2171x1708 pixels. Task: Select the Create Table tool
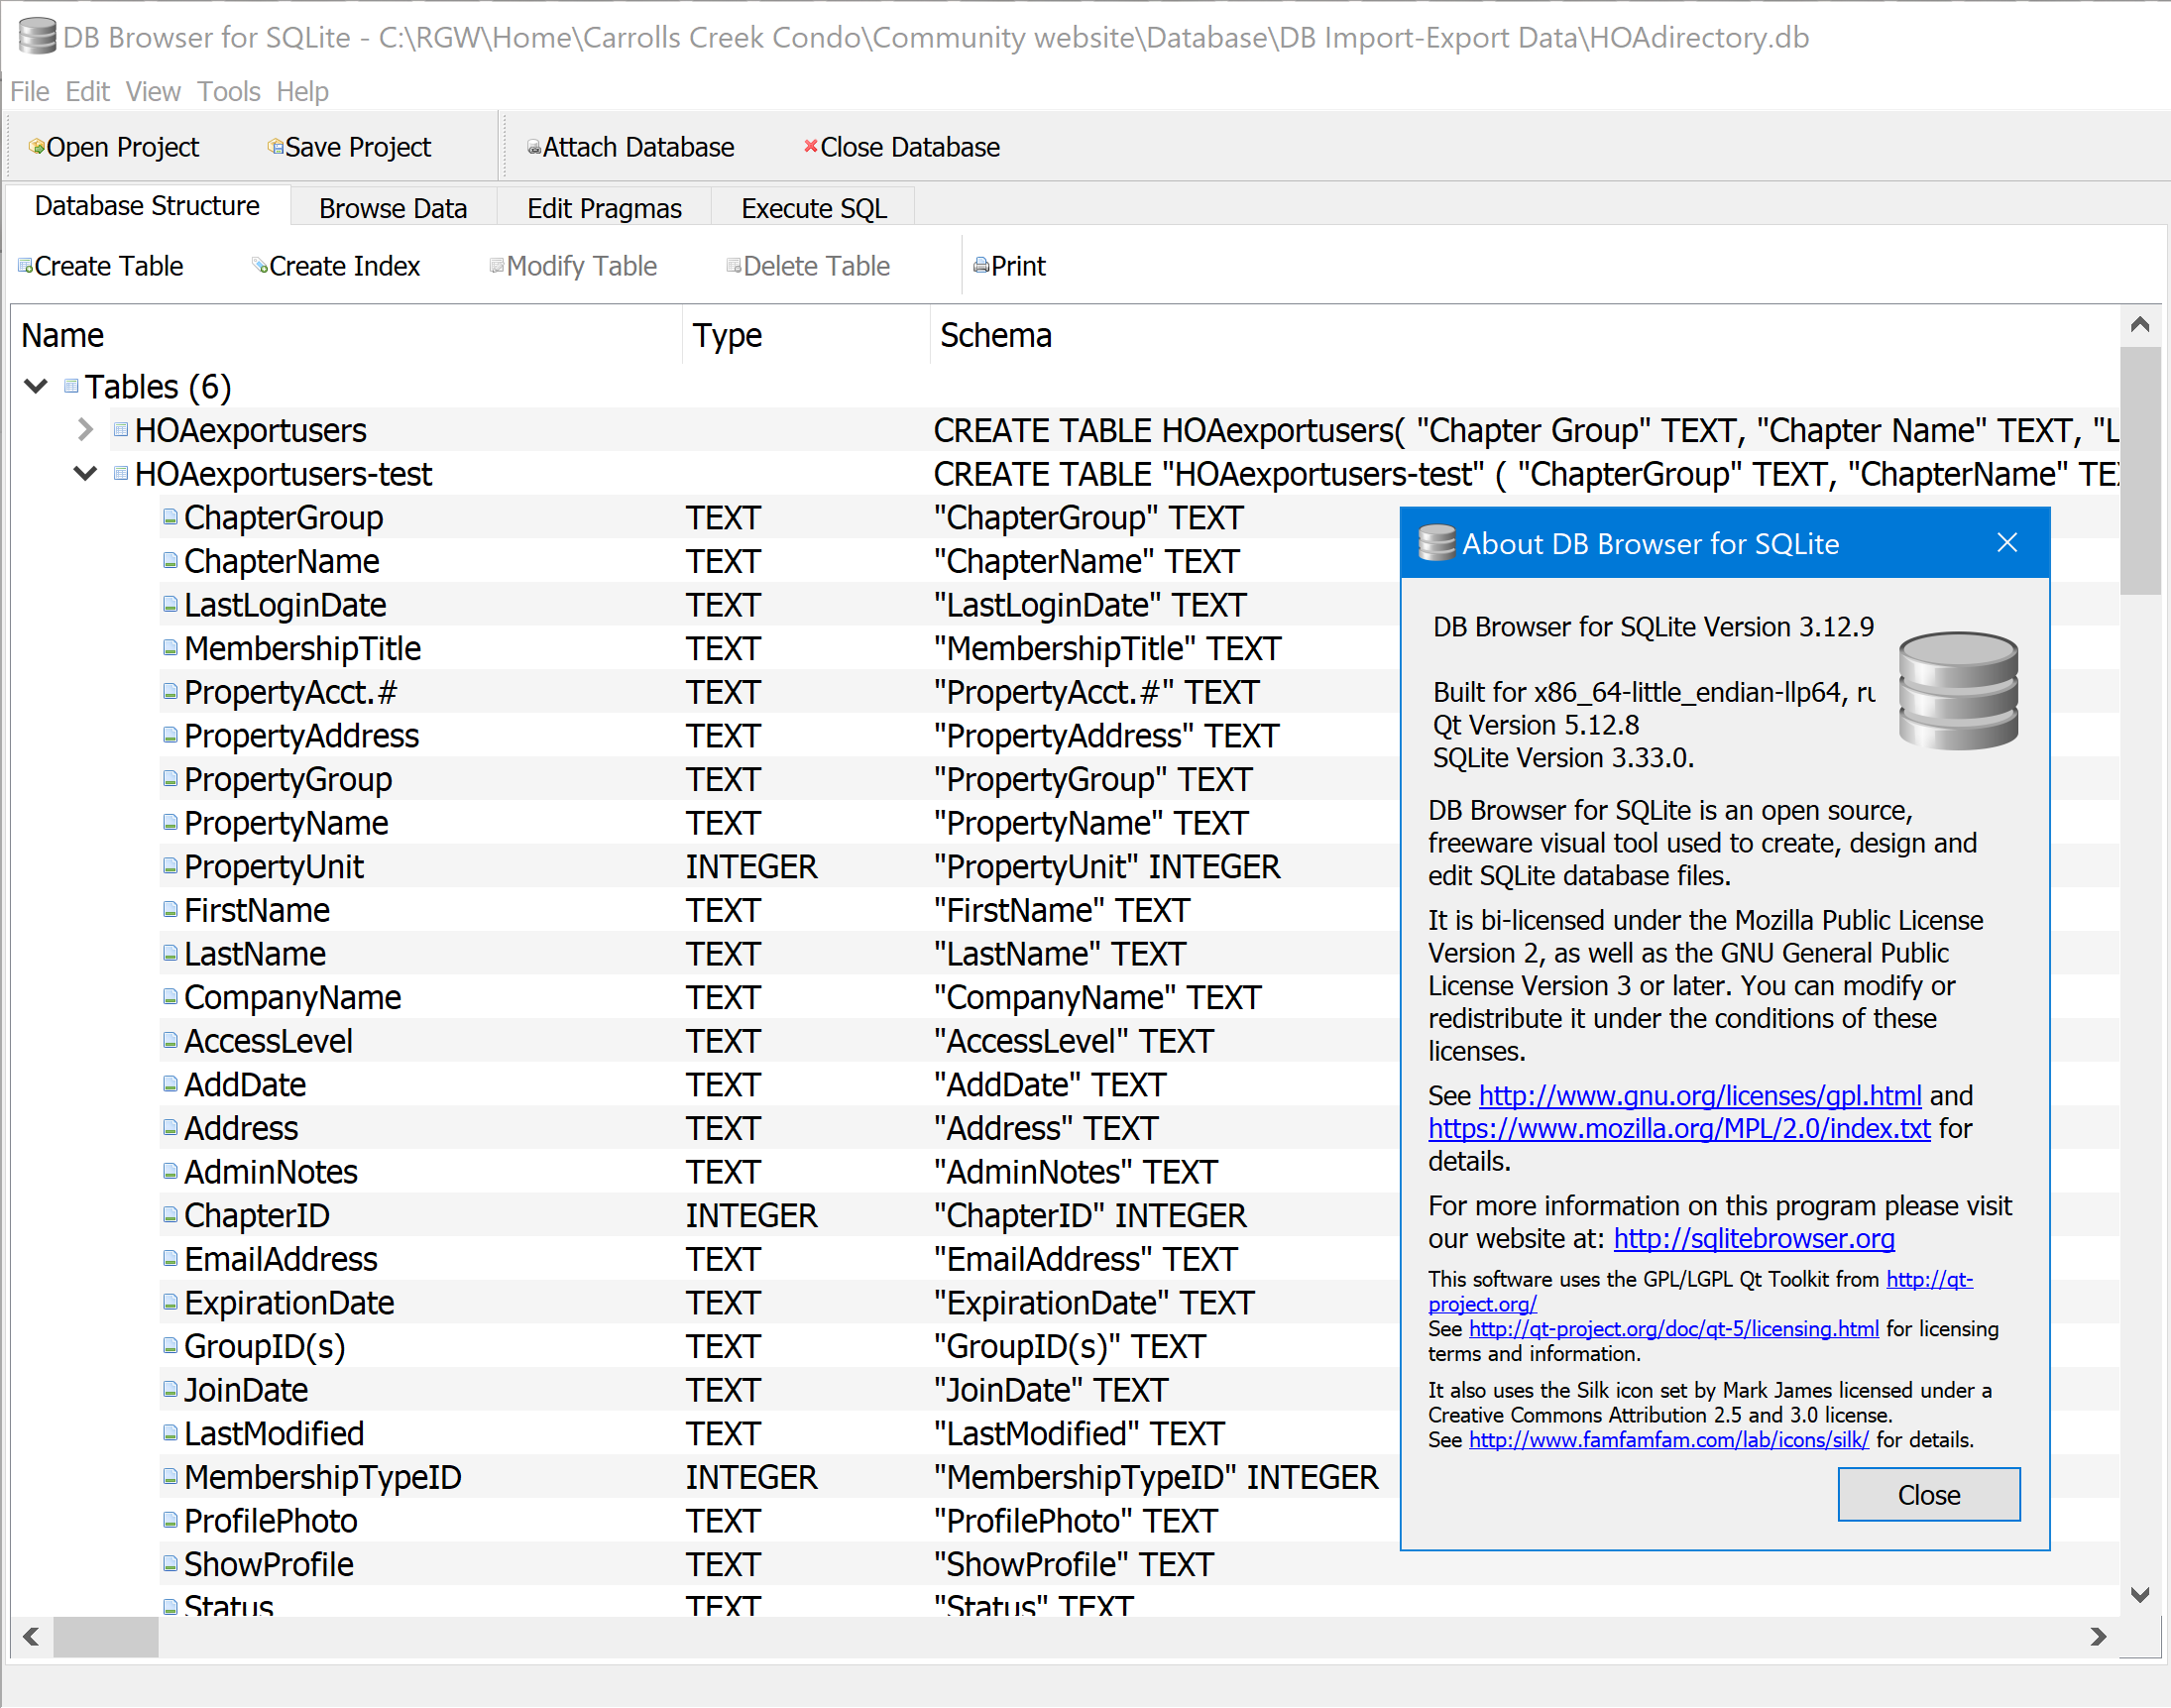pos(100,265)
